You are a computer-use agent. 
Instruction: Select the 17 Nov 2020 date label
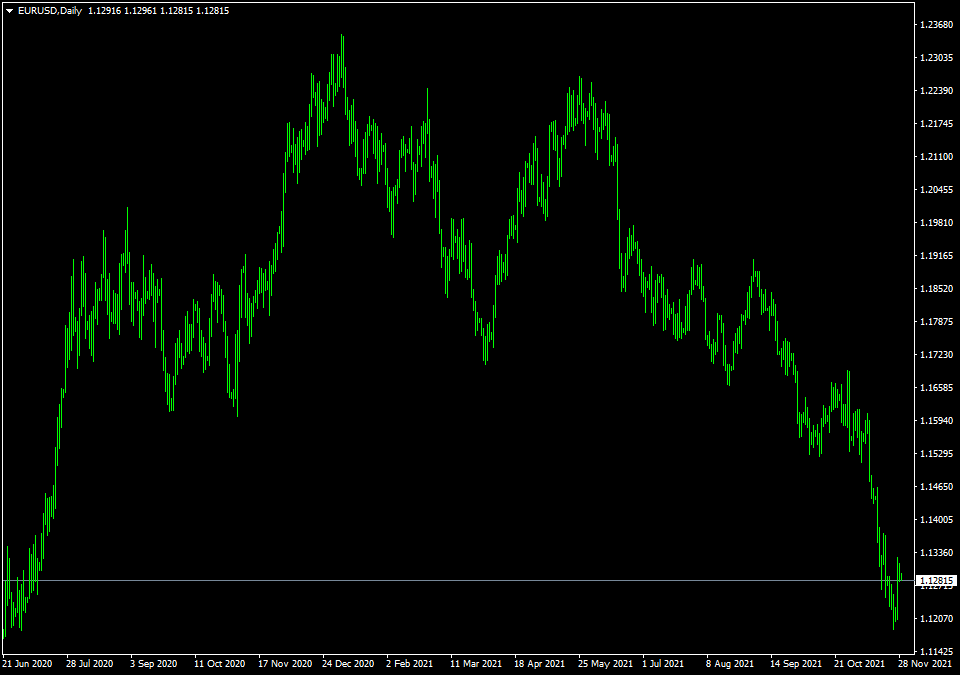coord(285,664)
